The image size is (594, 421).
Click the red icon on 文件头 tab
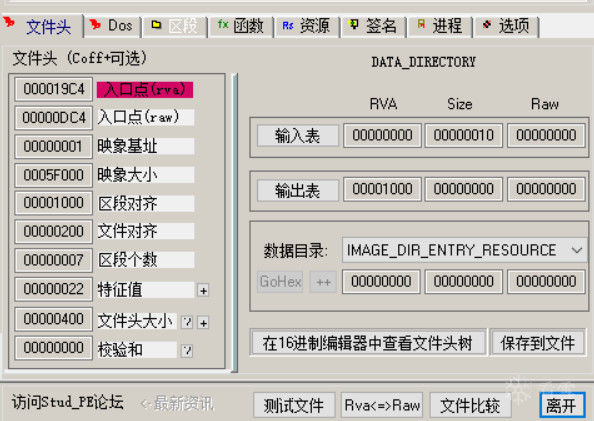(x=9, y=22)
